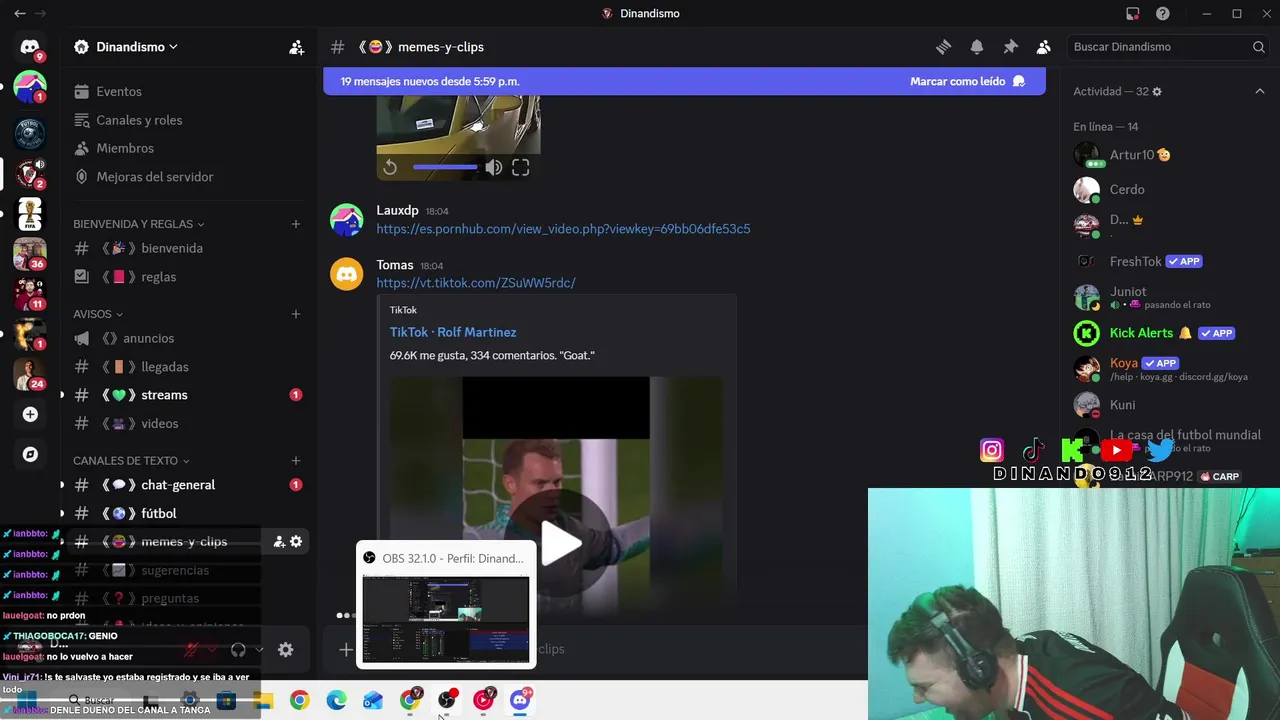
Task: Open the help question mark icon
Action: click(x=1163, y=14)
